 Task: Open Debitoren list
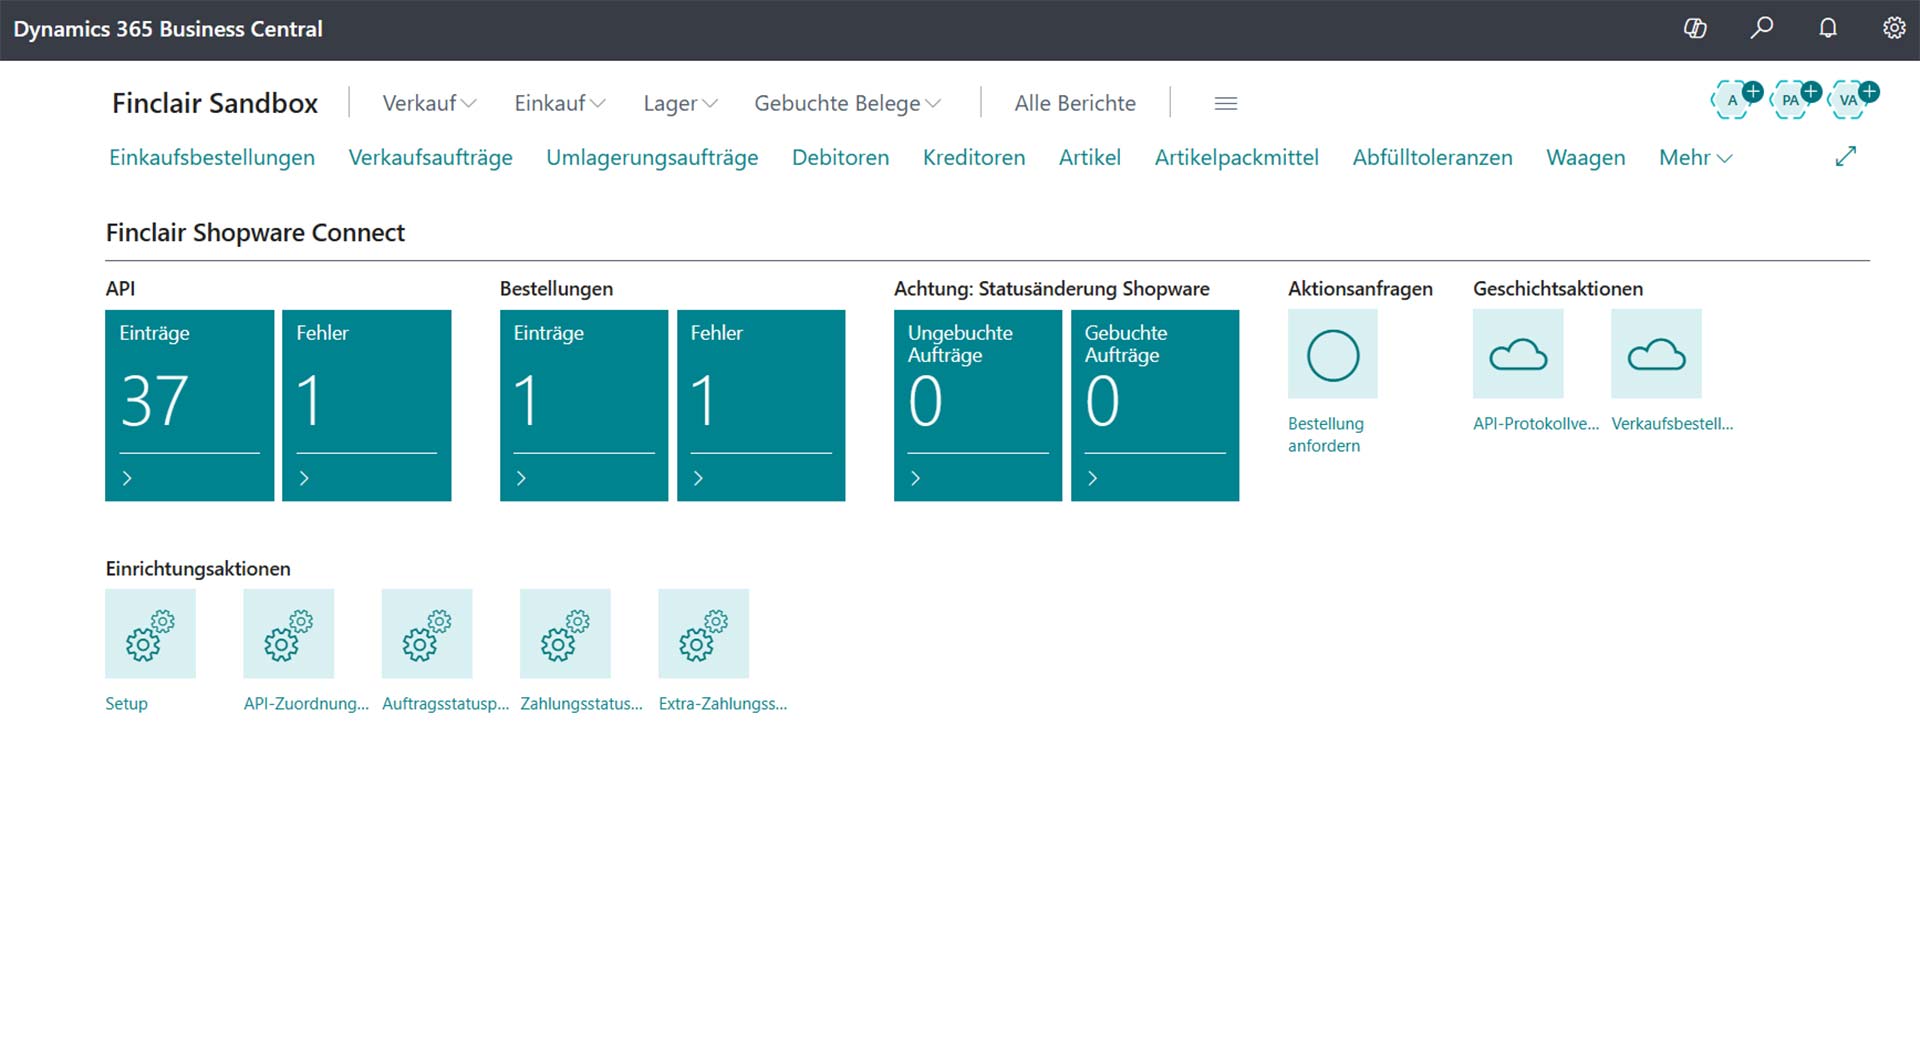pos(840,158)
